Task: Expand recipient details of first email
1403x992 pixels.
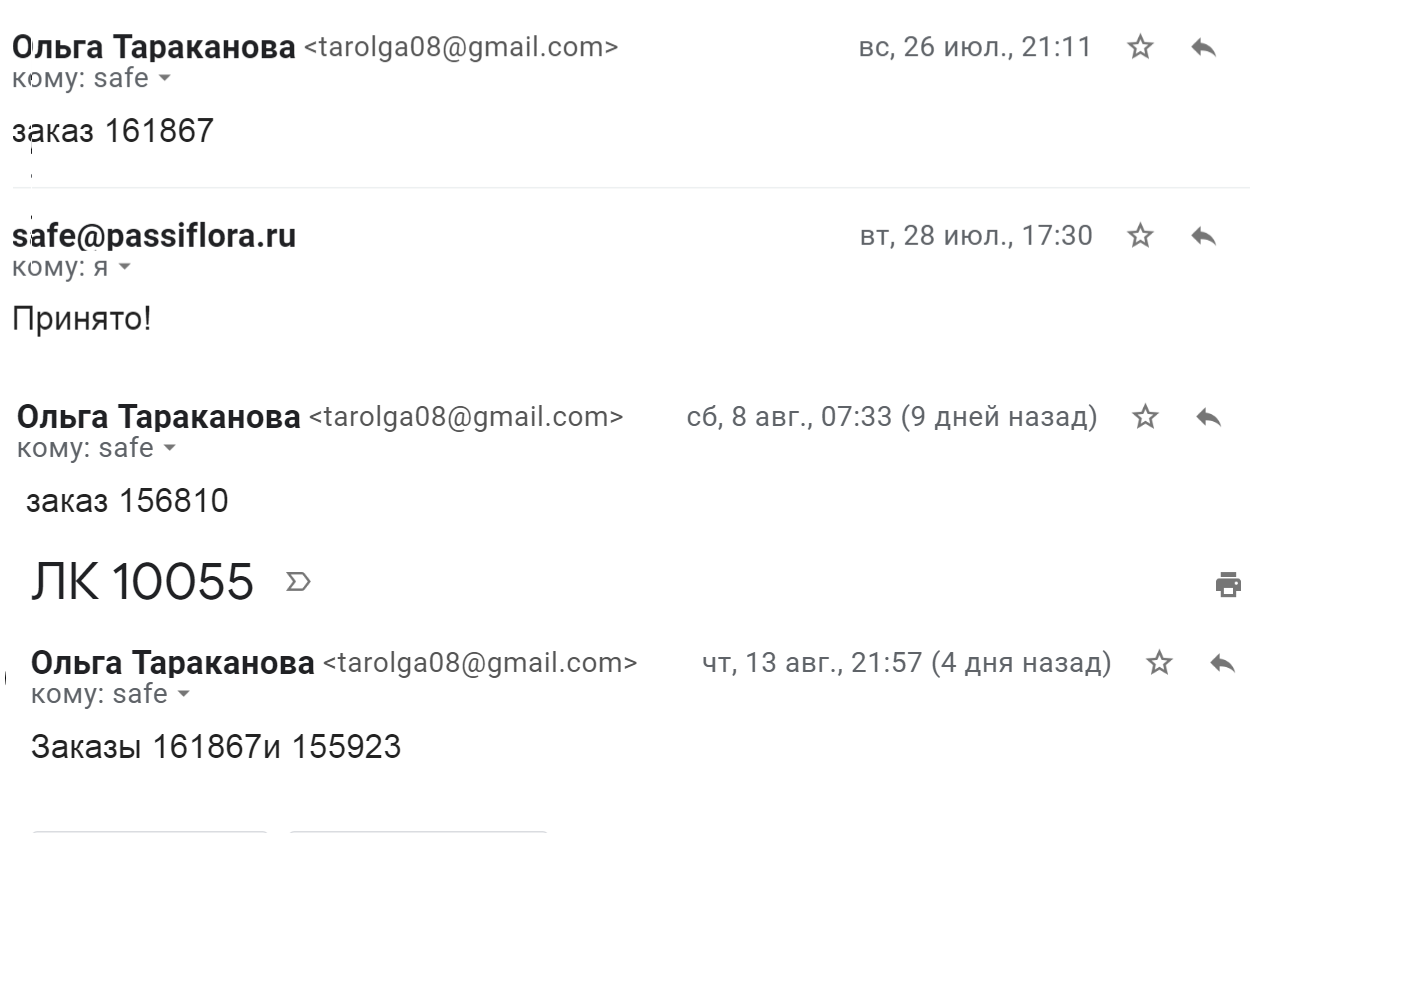Action: click(165, 79)
